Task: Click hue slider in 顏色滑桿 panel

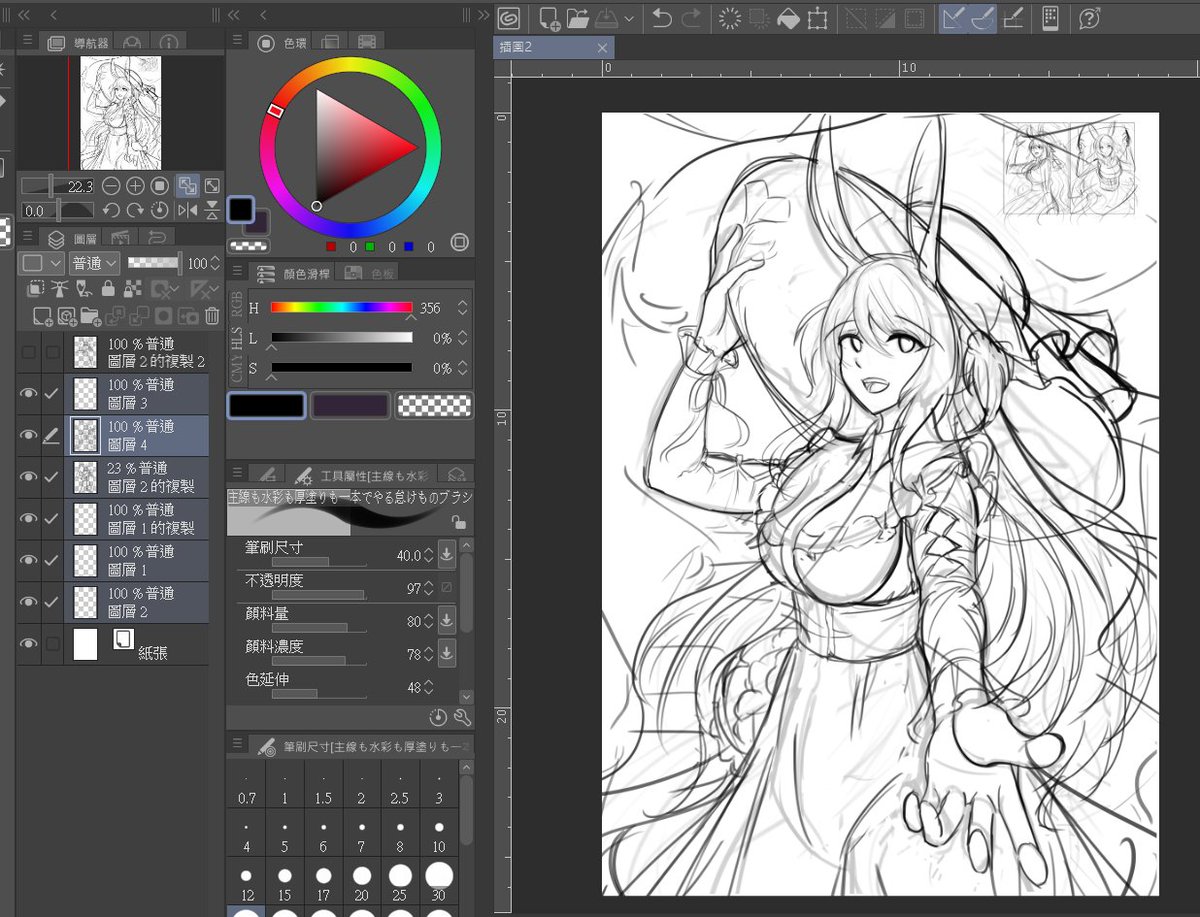Action: pos(341,308)
